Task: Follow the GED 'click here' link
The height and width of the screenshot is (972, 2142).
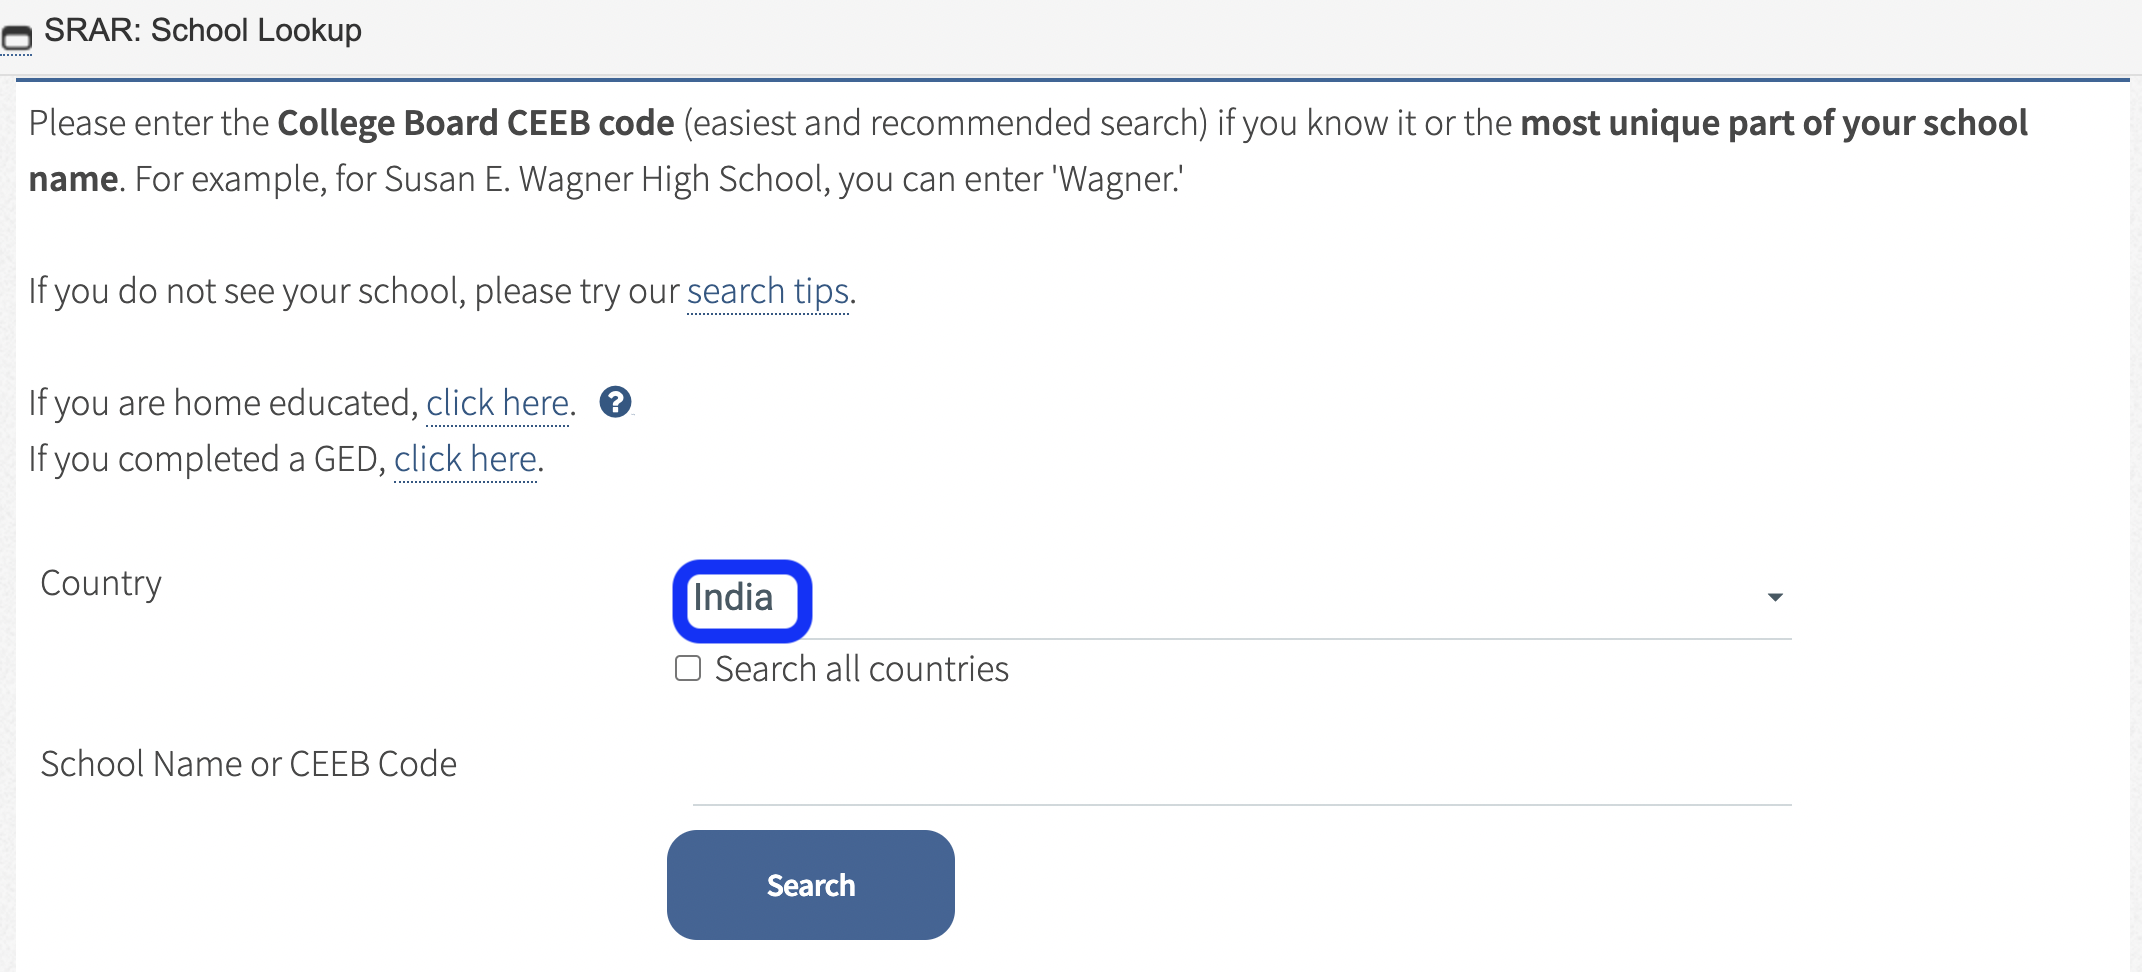Action: point(465,460)
